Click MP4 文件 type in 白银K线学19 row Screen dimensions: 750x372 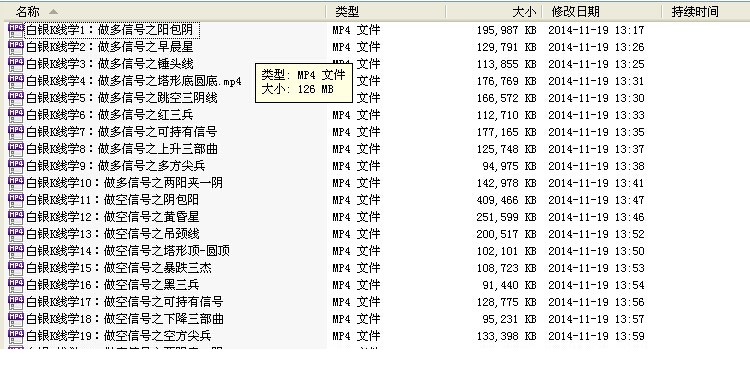pos(356,336)
